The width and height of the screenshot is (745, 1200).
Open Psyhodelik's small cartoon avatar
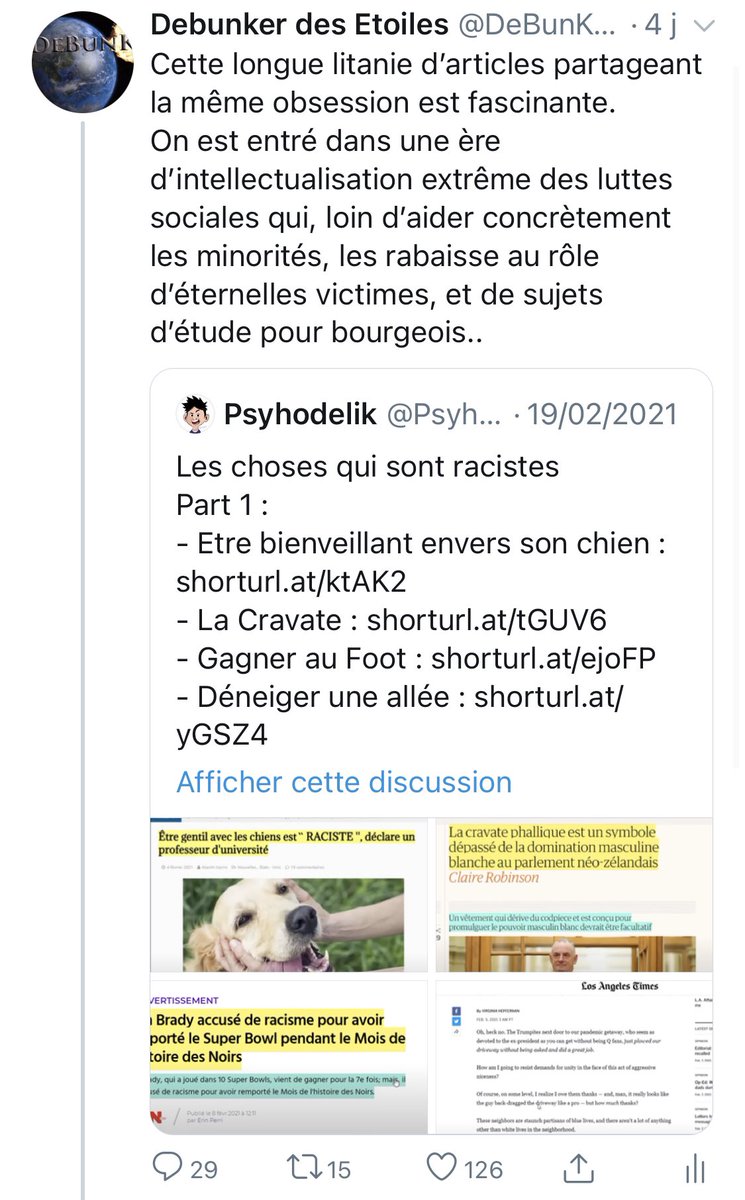194,413
